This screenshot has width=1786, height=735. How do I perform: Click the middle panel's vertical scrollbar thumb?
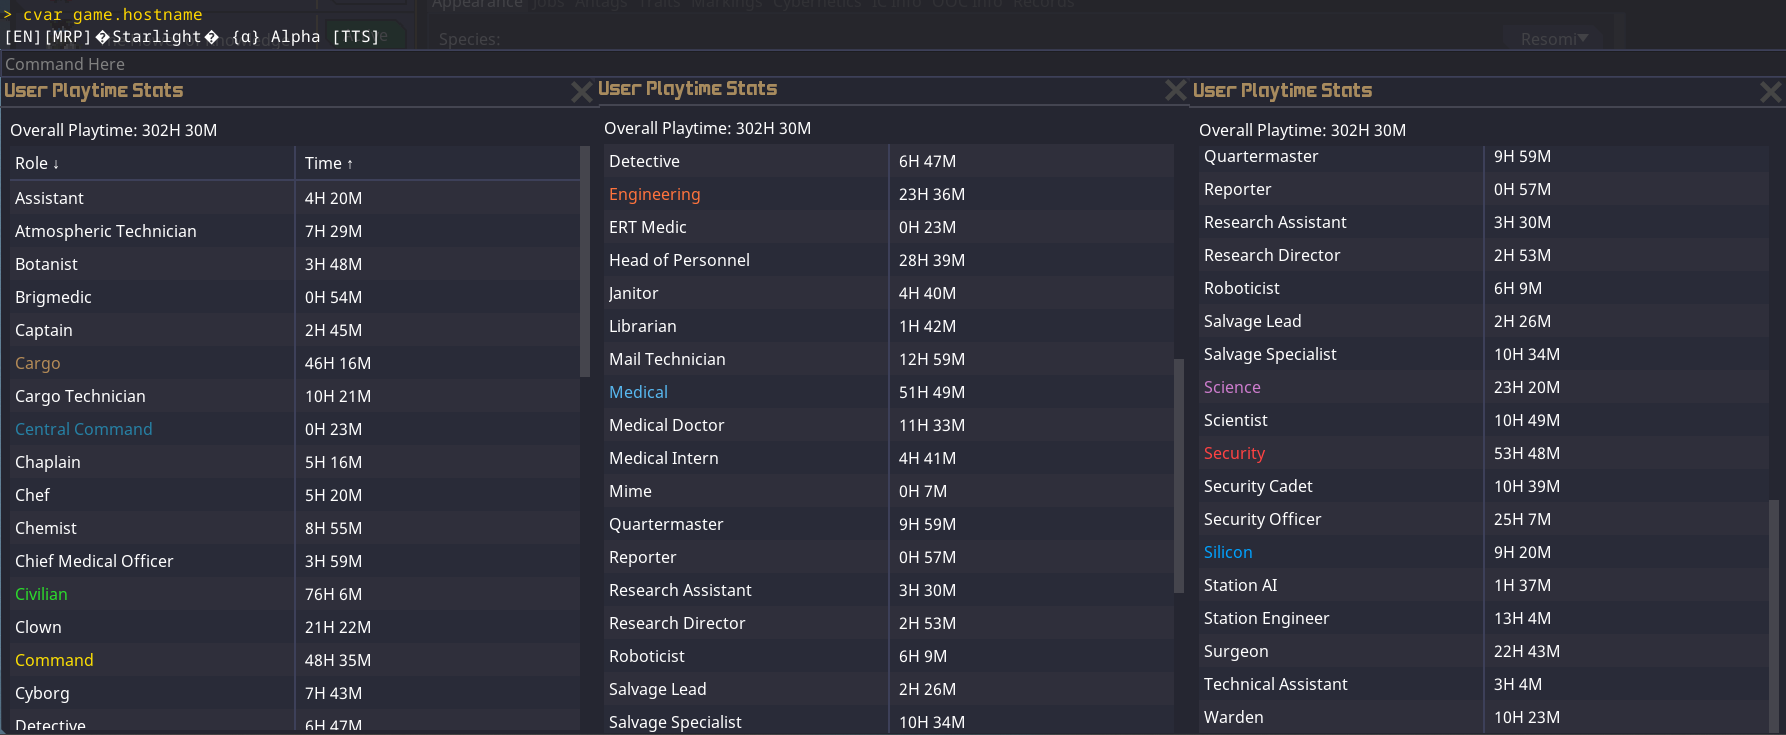1178,475
